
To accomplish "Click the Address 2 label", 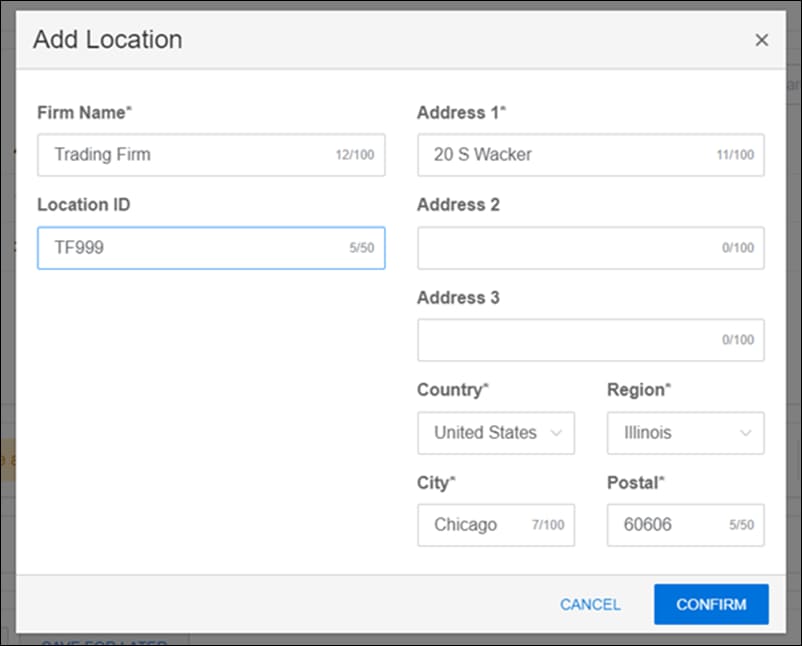I will pos(458,205).
